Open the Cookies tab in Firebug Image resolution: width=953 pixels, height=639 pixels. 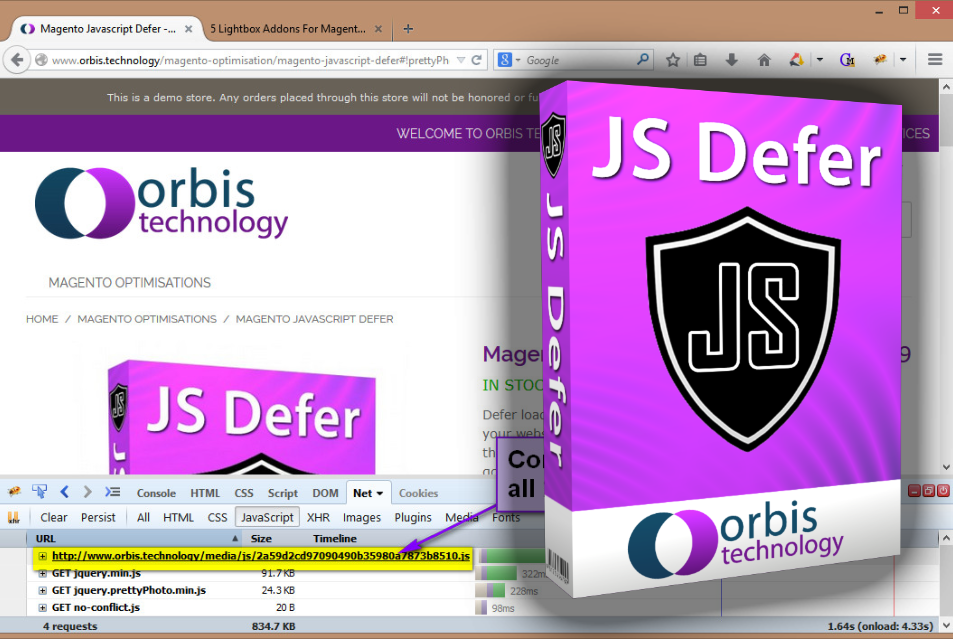(418, 493)
